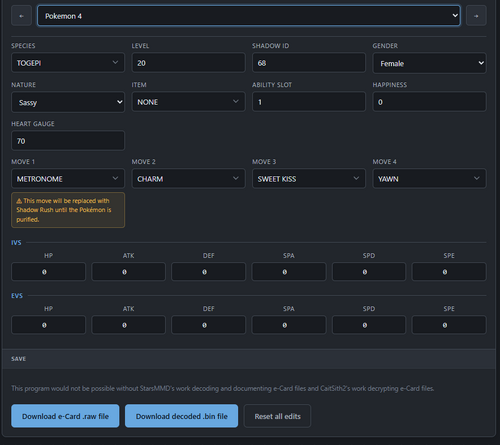
Task: Edit the Happiness field
Action: [x=429, y=102]
